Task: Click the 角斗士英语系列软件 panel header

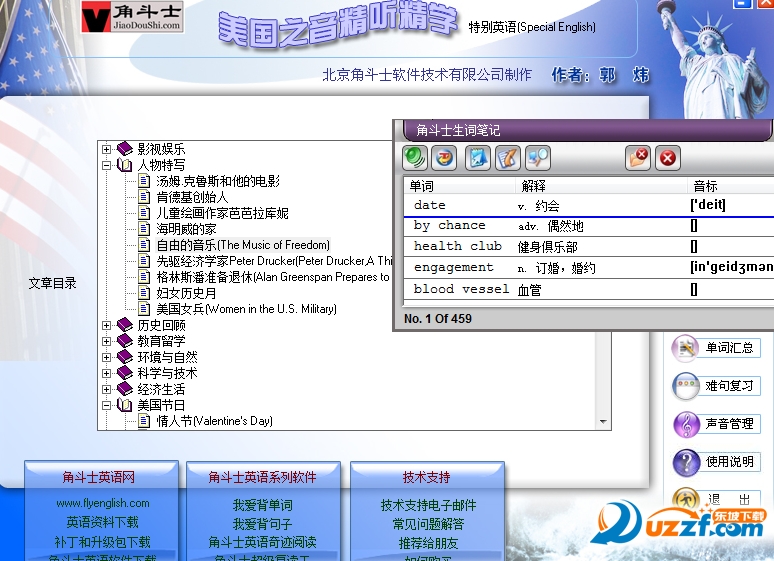Action: 263,477
